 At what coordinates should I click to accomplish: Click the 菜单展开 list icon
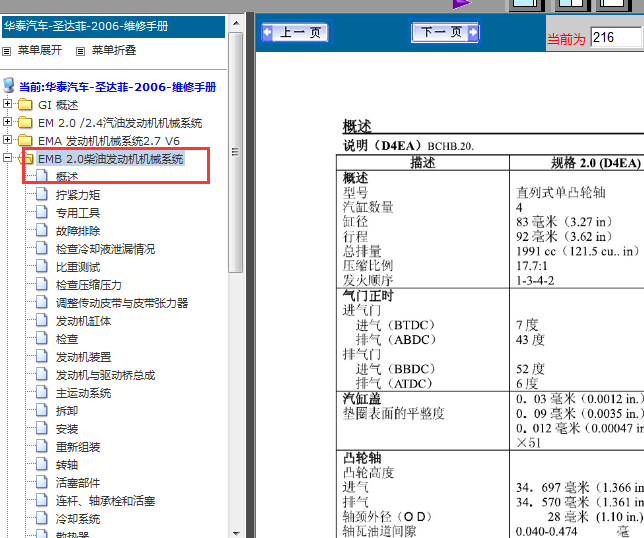click(x=7, y=51)
